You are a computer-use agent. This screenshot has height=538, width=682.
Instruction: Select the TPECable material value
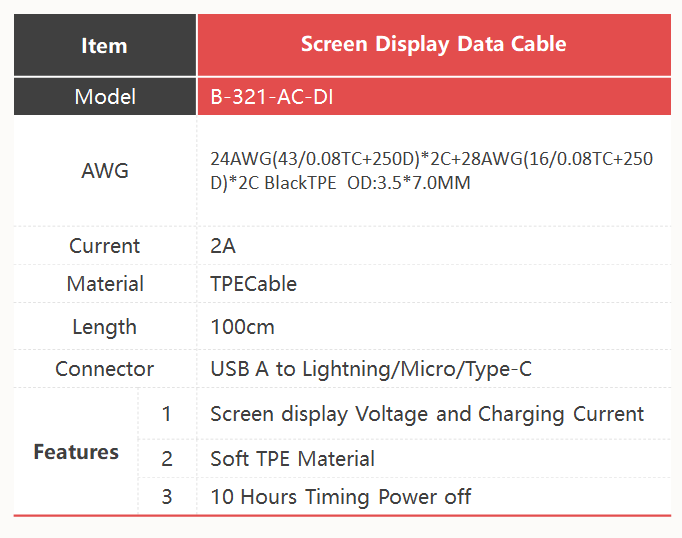(254, 284)
